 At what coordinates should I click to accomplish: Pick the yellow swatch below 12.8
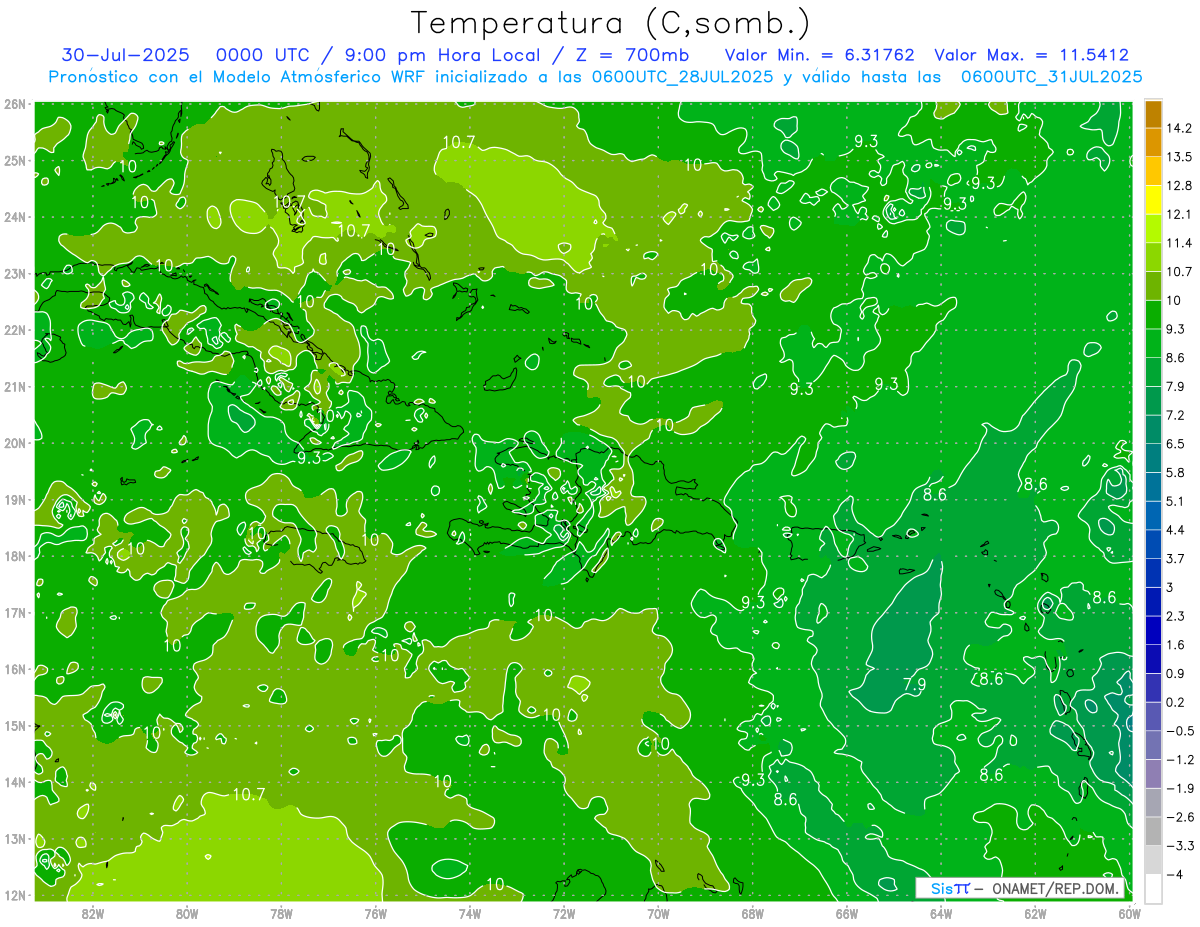(1153, 200)
